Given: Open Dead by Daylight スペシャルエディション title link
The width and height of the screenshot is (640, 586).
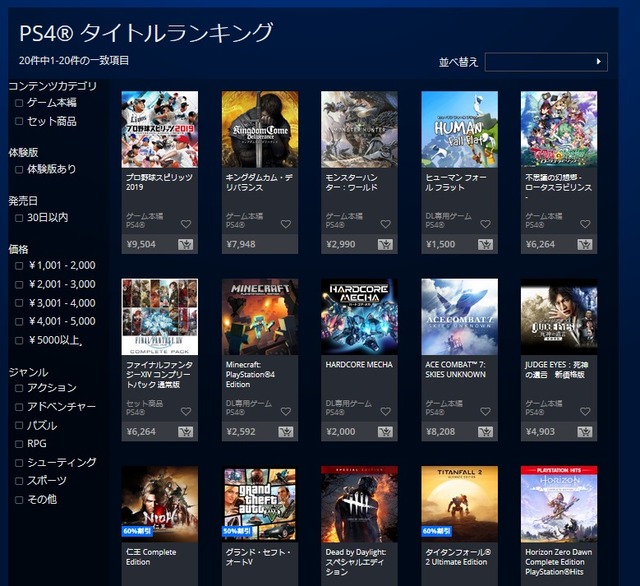Looking at the screenshot, I should [356, 562].
